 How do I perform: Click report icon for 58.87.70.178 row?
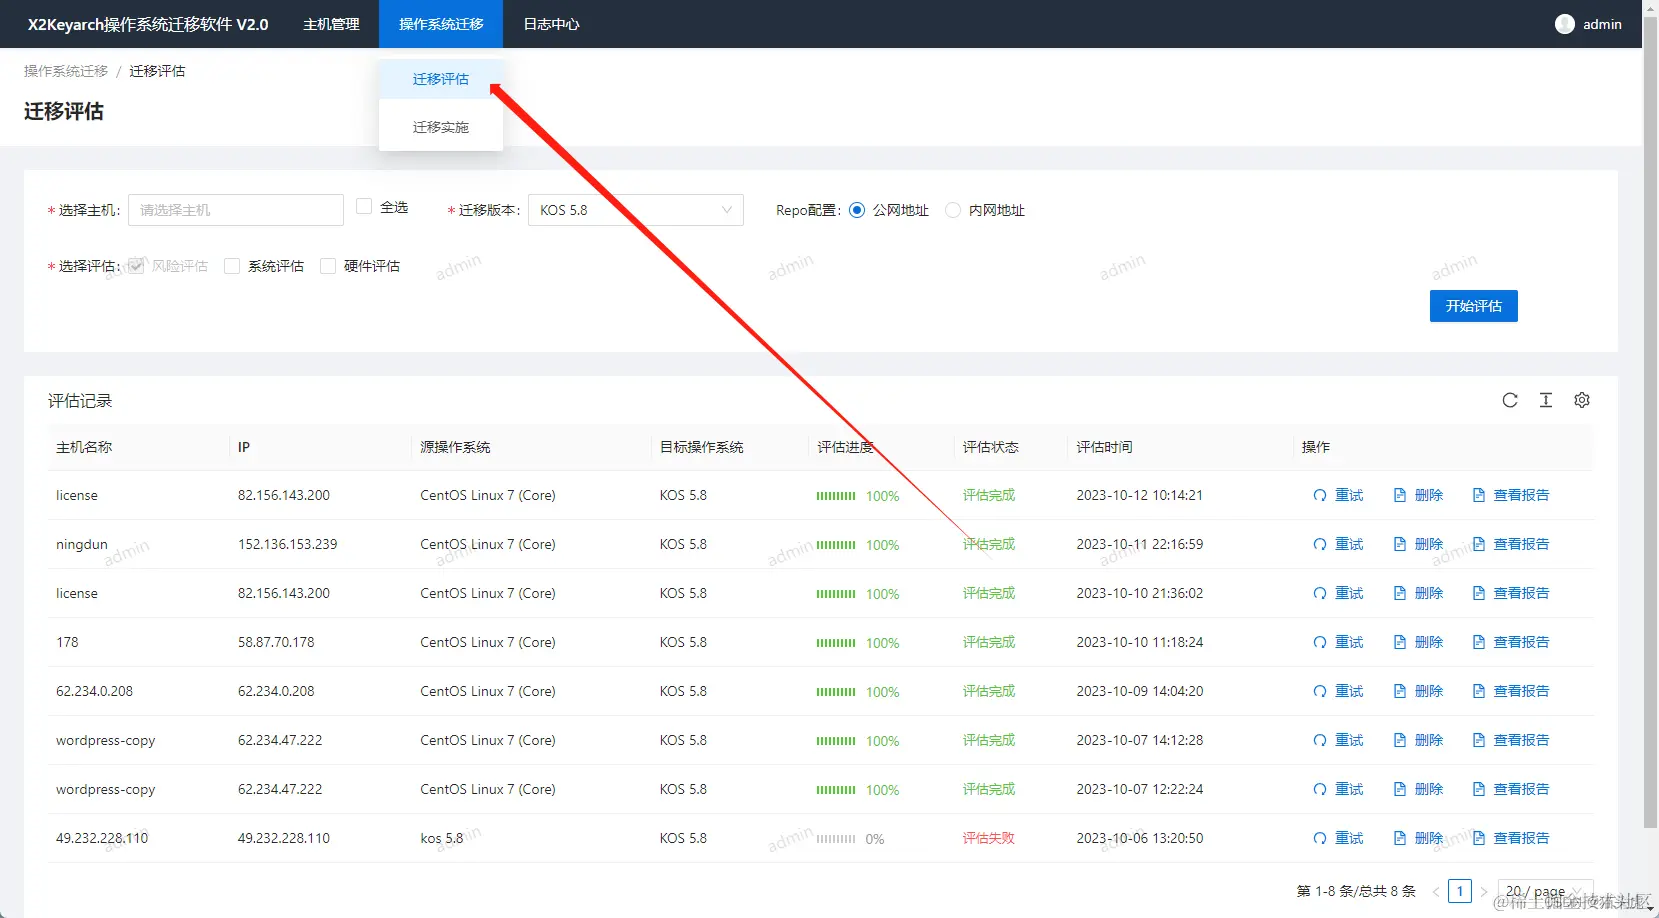[x=1479, y=642]
